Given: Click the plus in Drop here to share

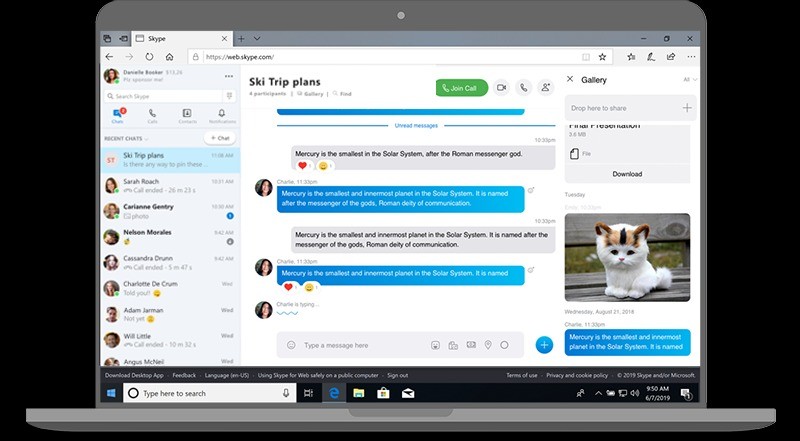Looking at the screenshot, I should [687, 108].
